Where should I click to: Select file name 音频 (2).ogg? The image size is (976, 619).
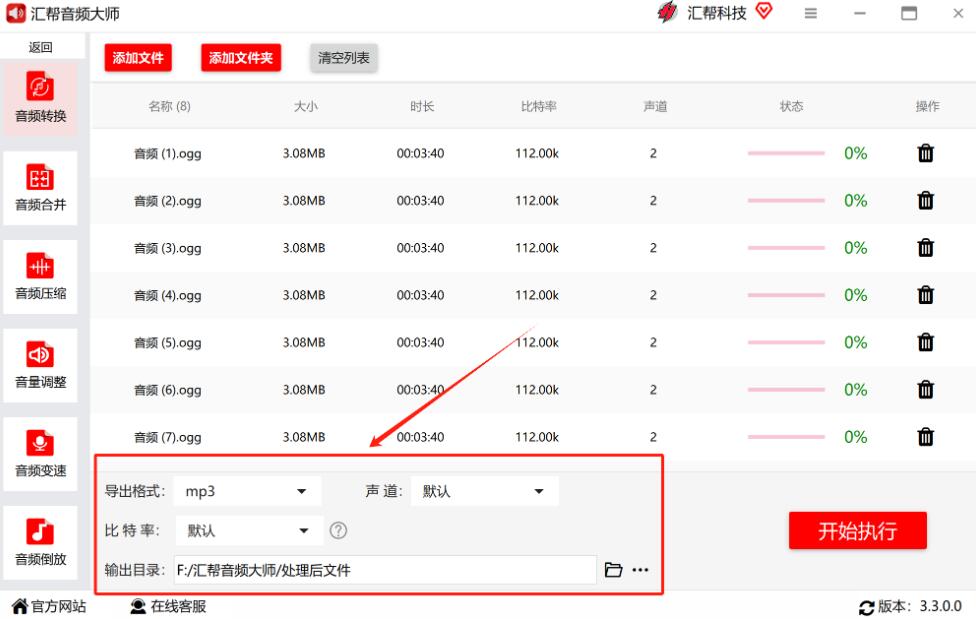click(168, 201)
